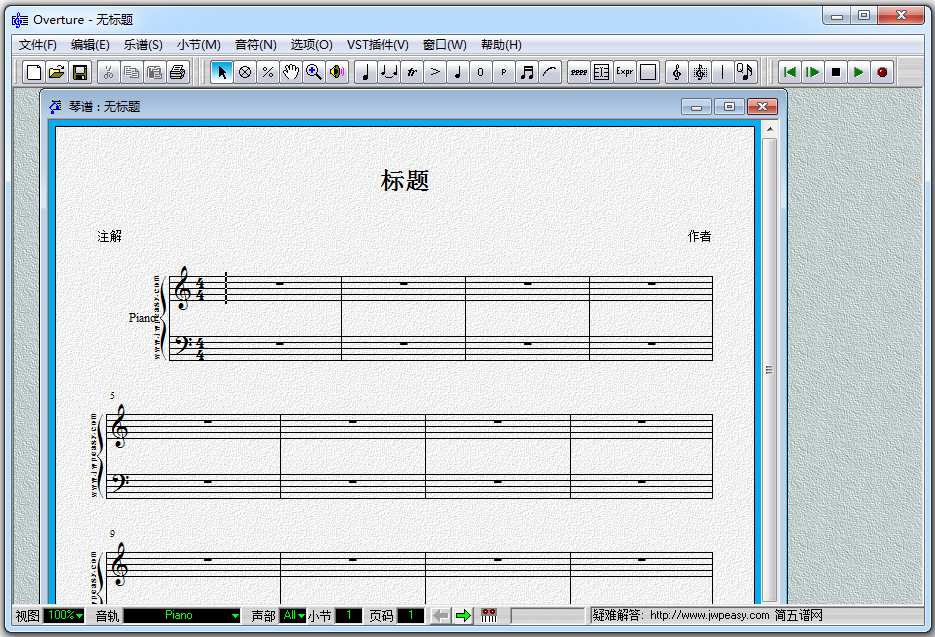This screenshot has width=935, height=637.
Task: Select the percent scale tool
Action: [x=268, y=72]
